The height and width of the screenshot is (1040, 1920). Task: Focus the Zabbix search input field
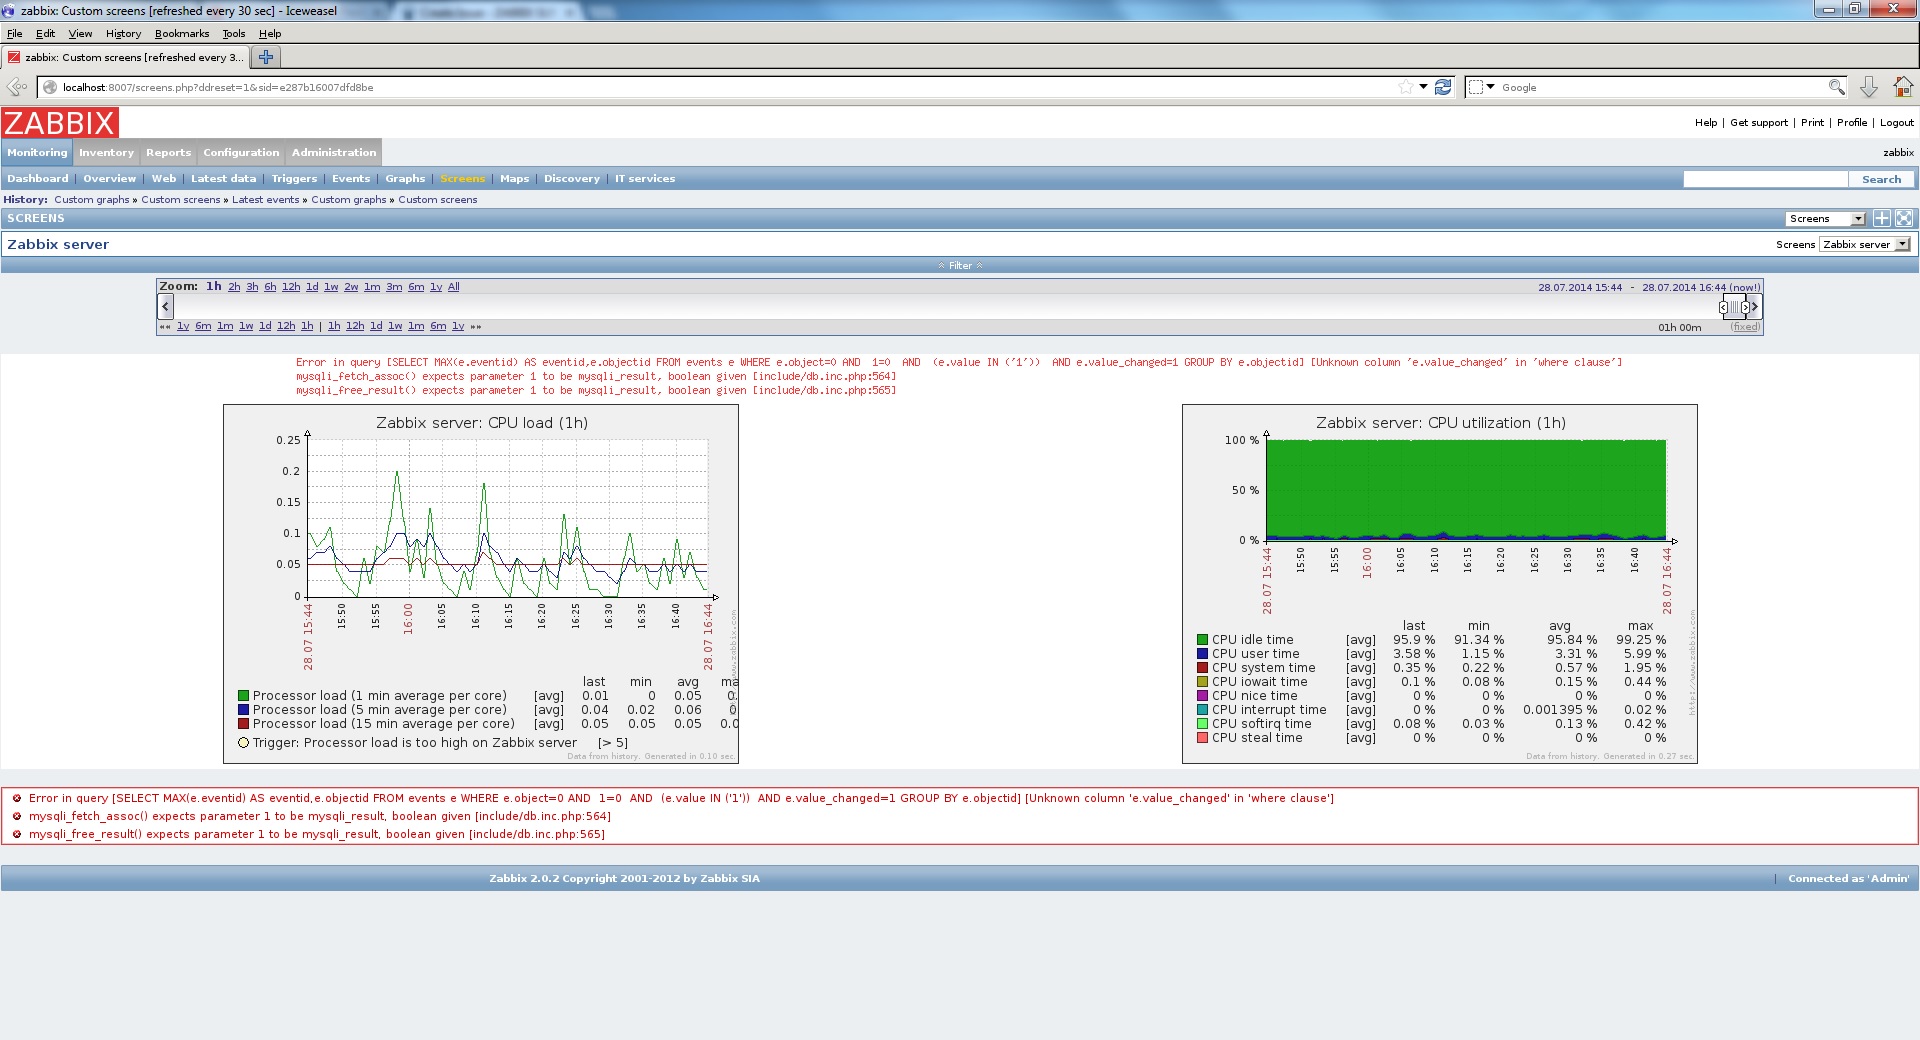[1765, 179]
